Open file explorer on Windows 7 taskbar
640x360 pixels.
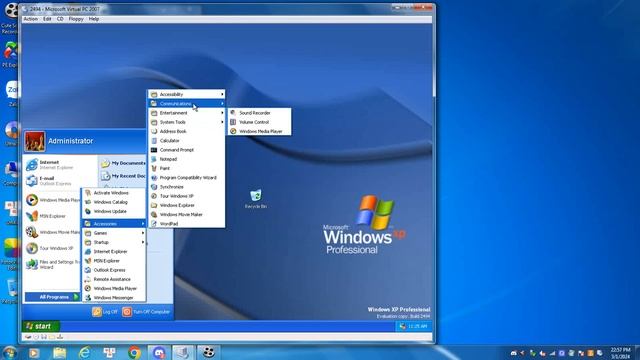[x=60, y=352]
